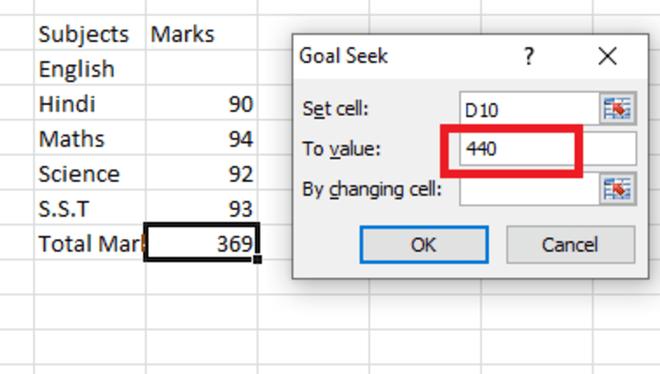This screenshot has height=374, width=660.
Task: Open Goal Seek help question mark
Action: pos(529,56)
